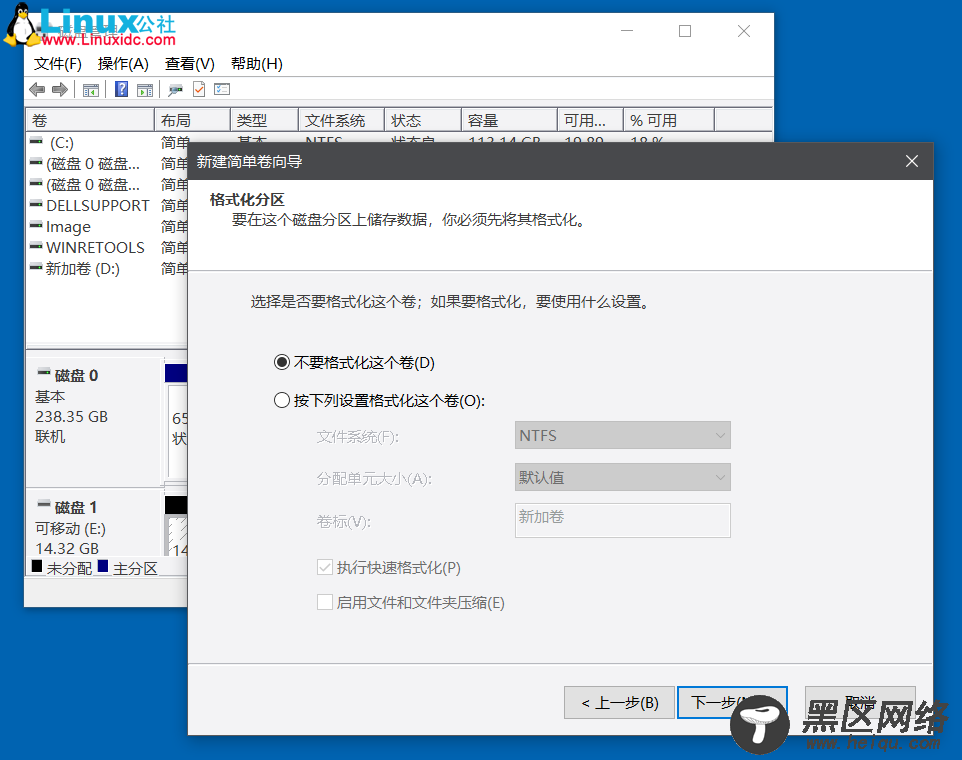Click the drive icon beside 新加卷 (D:)
This screenshot has width=962, height=760.
[36, 267]
